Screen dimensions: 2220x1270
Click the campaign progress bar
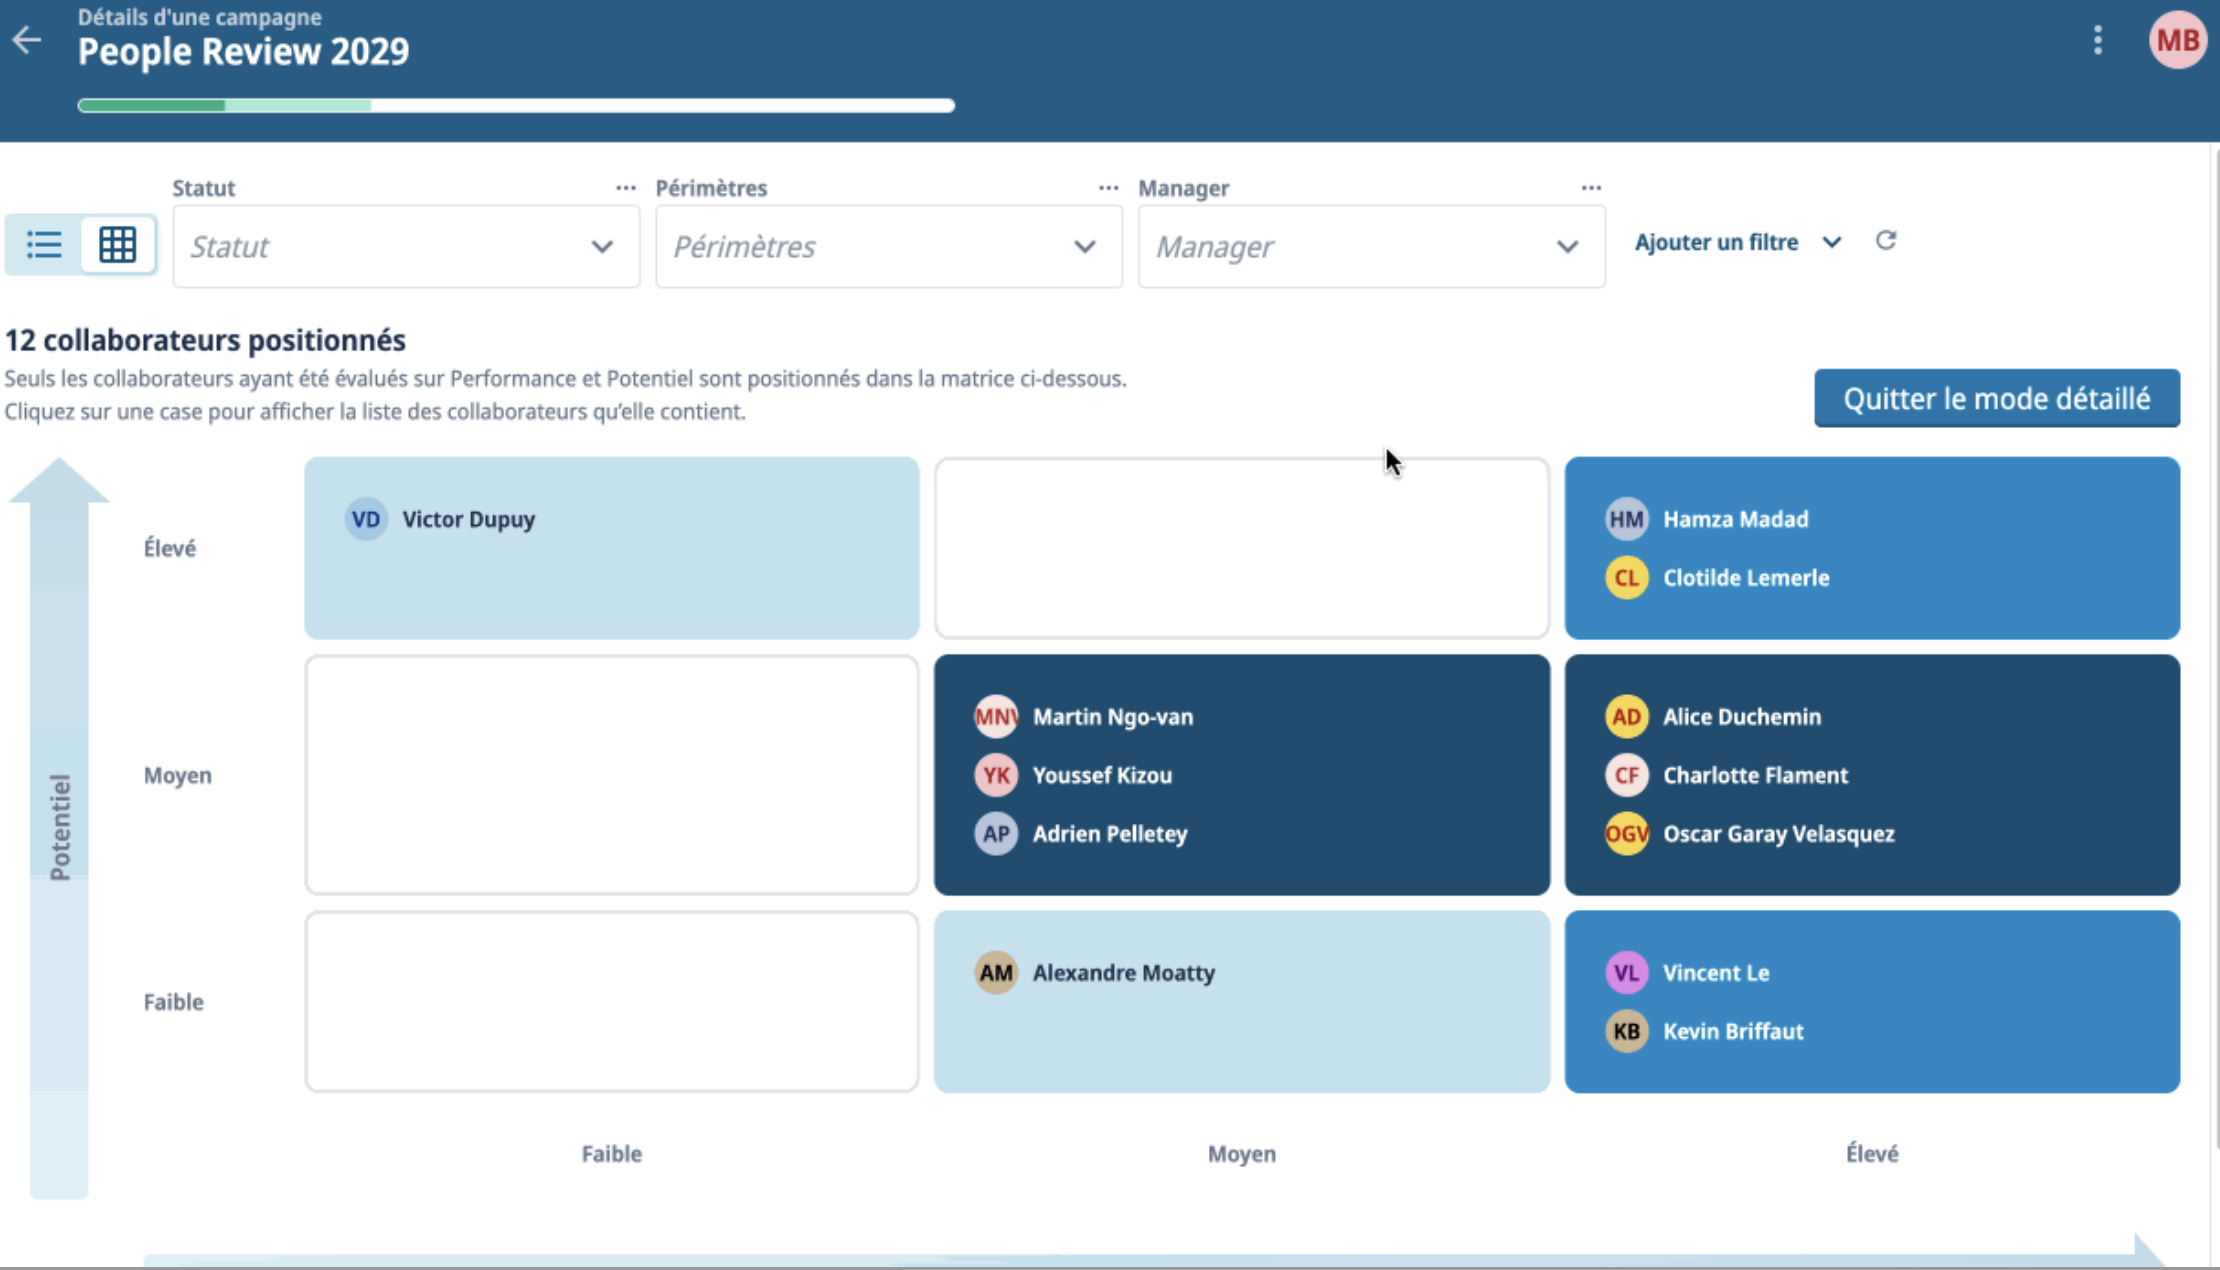[x=516, y=105]
